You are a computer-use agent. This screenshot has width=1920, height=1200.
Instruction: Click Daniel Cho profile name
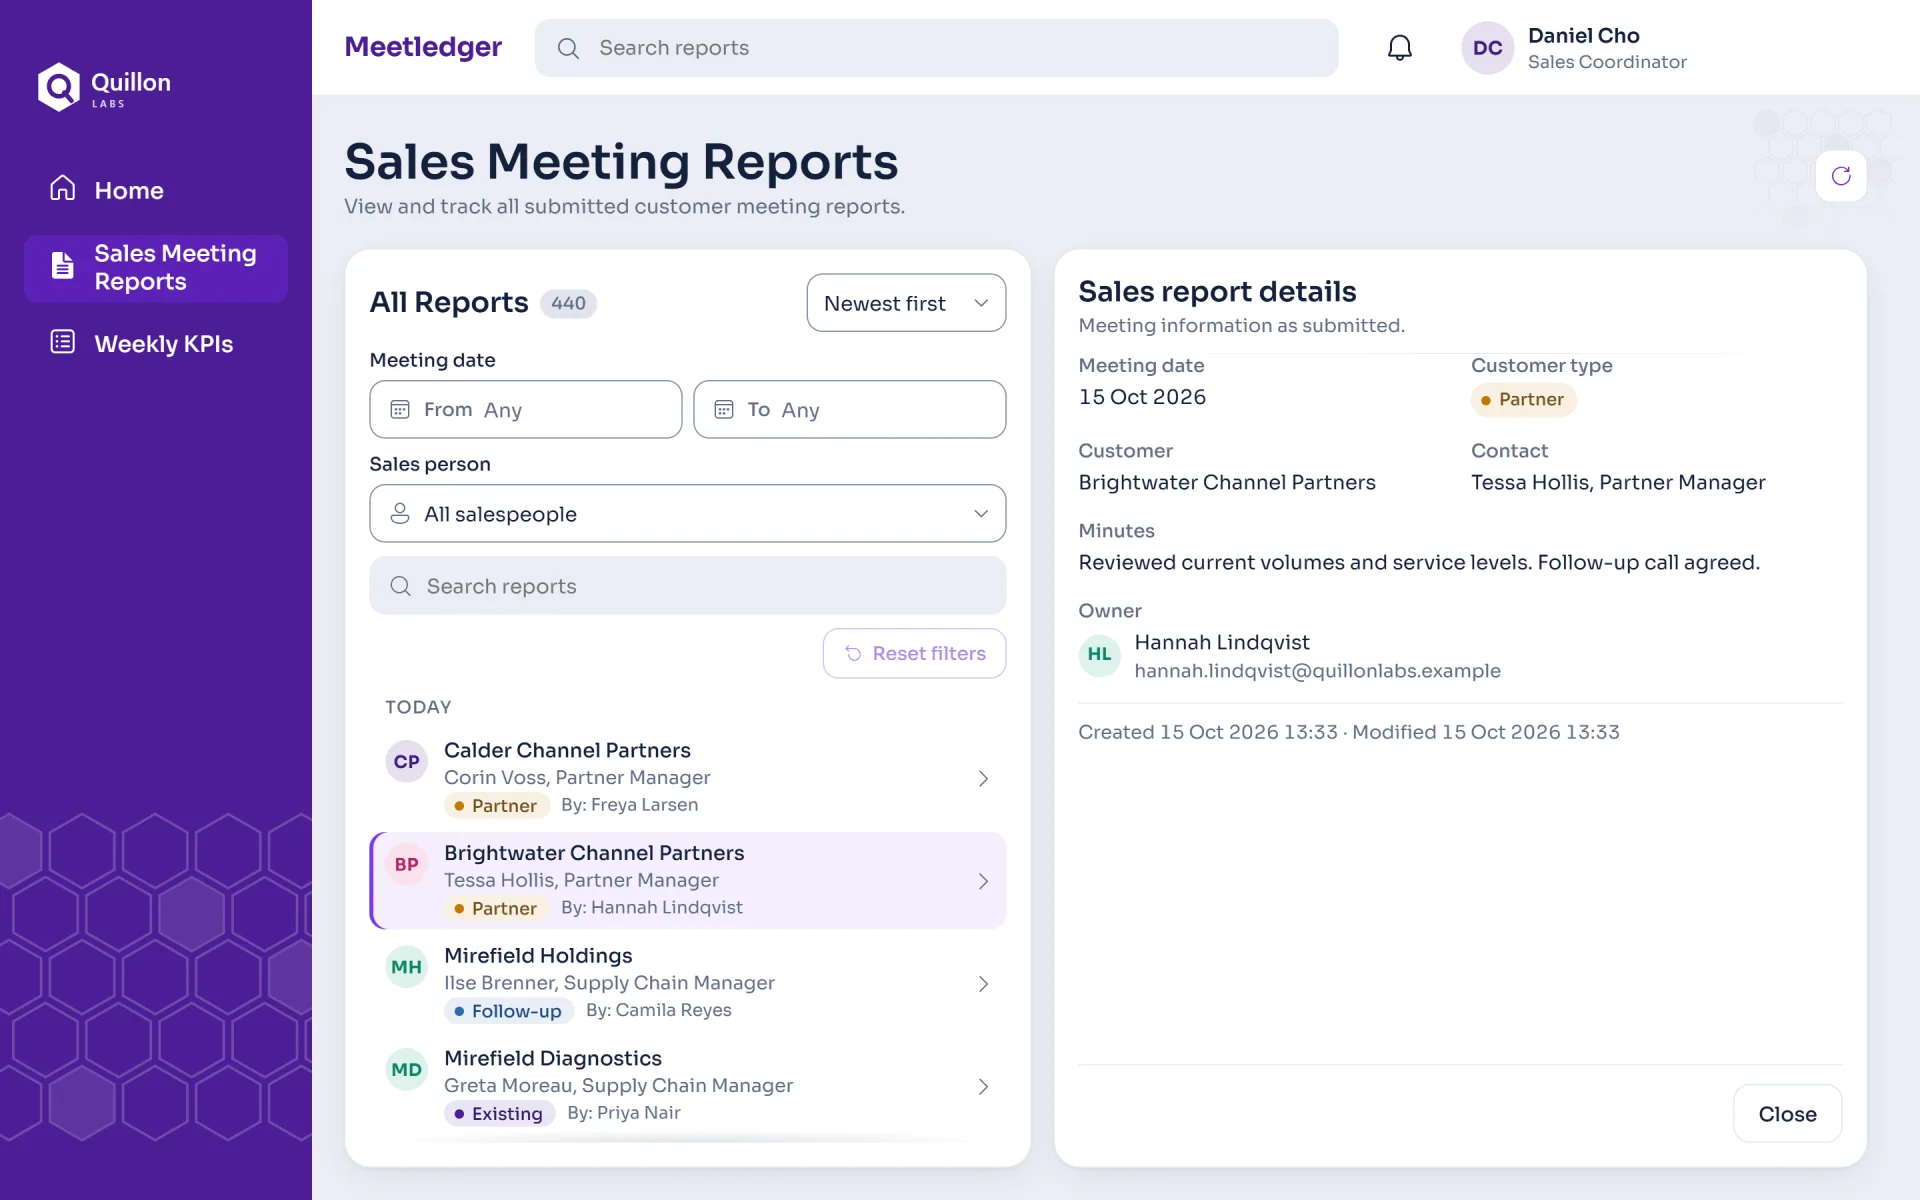pyautogui.click(x=1584, y=35)
